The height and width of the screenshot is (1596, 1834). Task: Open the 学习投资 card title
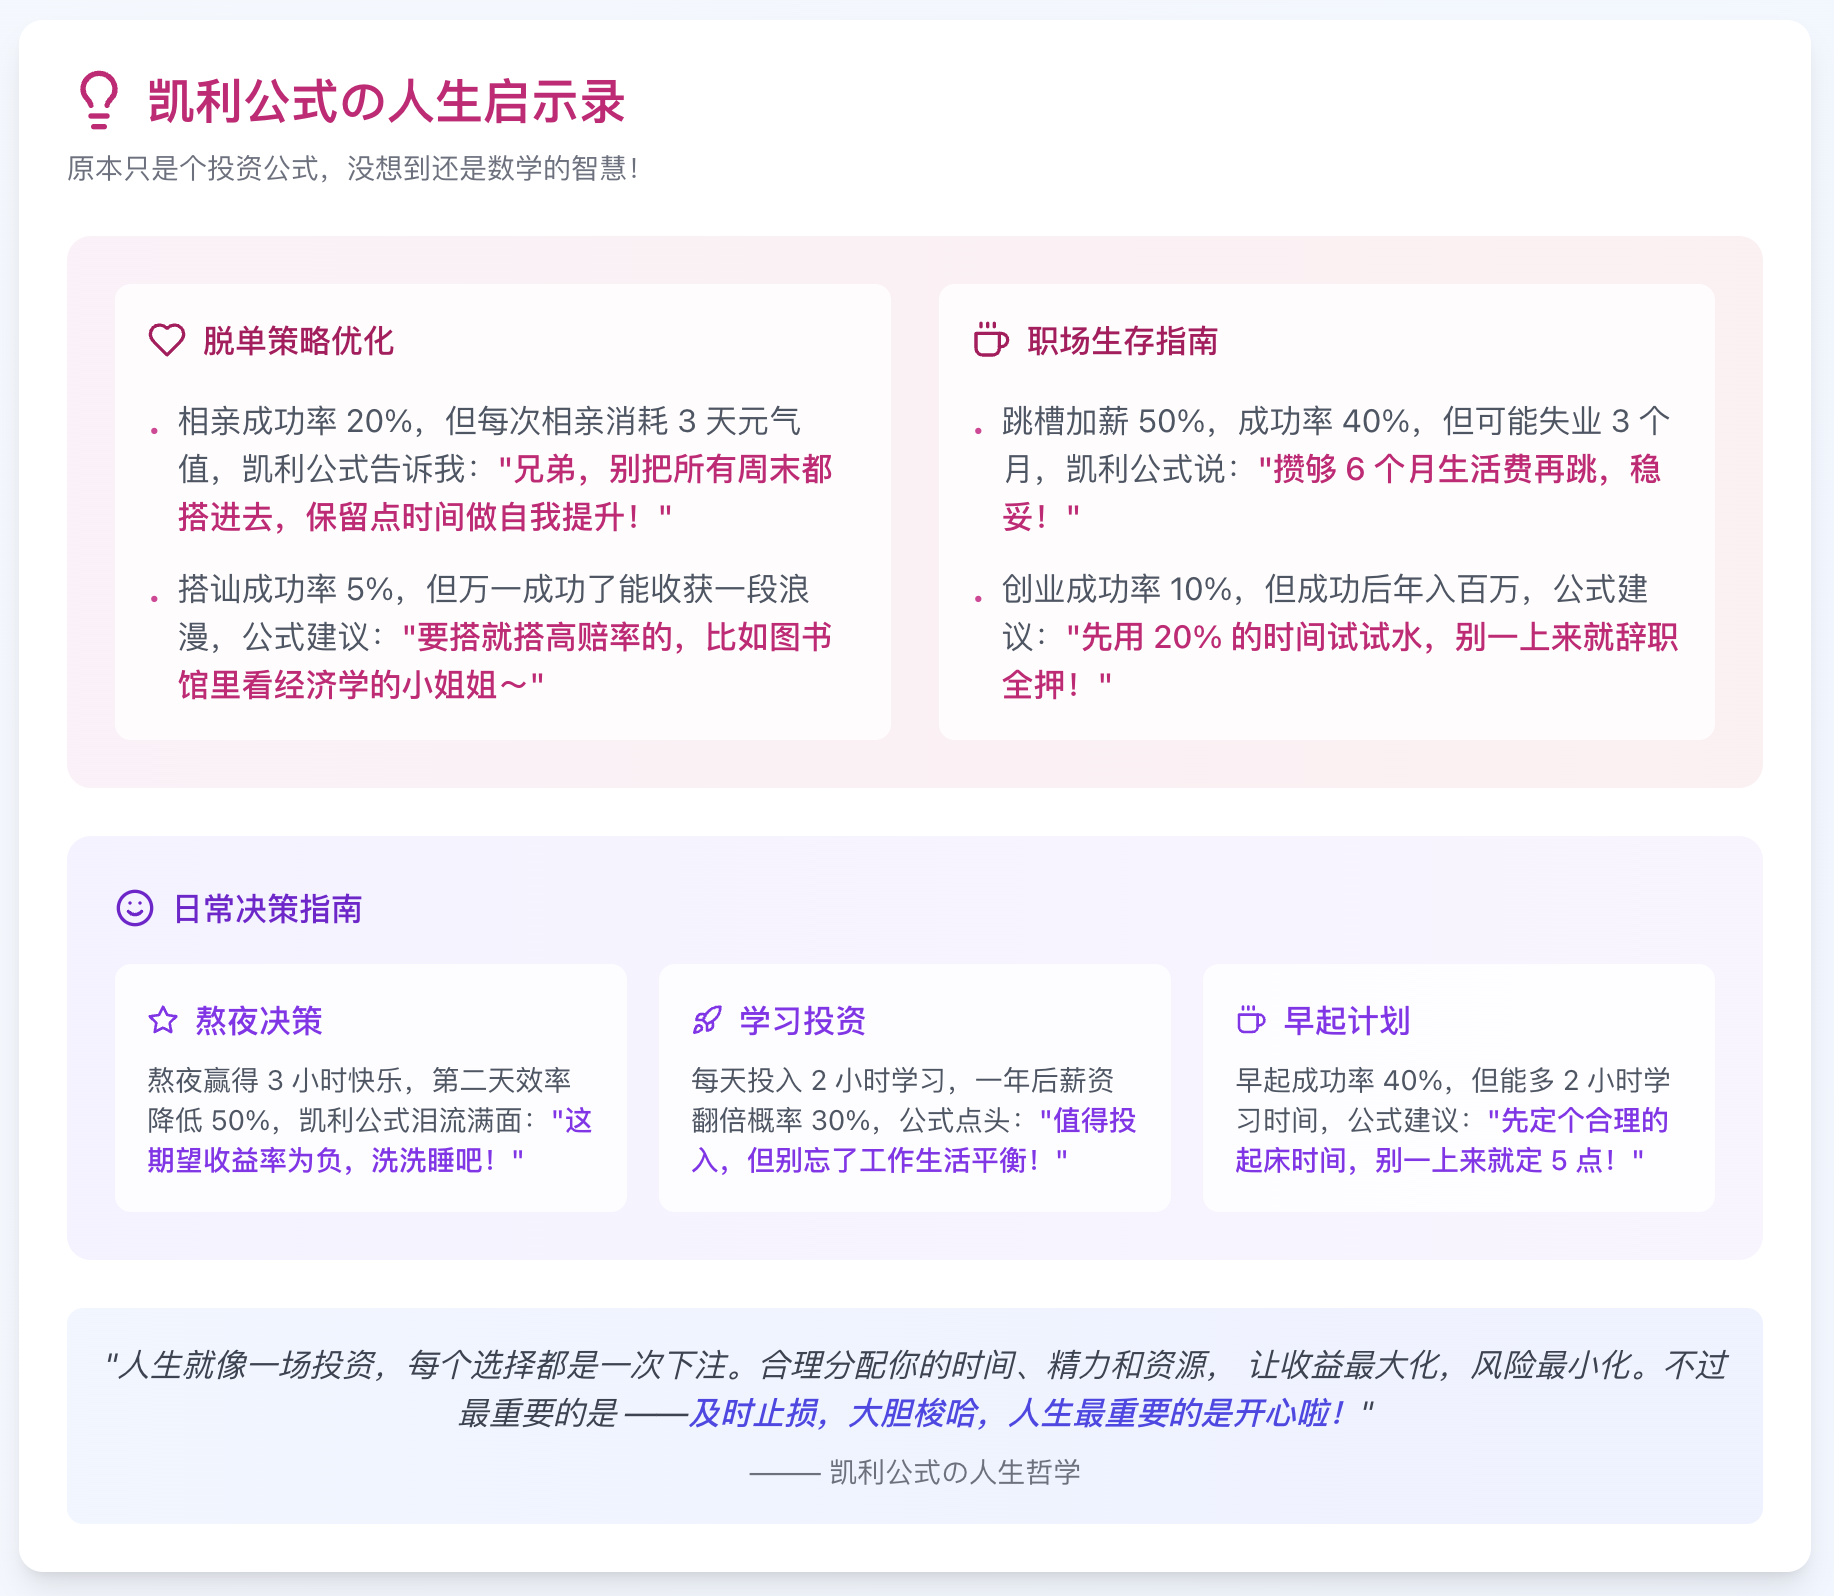point(802,1021)
